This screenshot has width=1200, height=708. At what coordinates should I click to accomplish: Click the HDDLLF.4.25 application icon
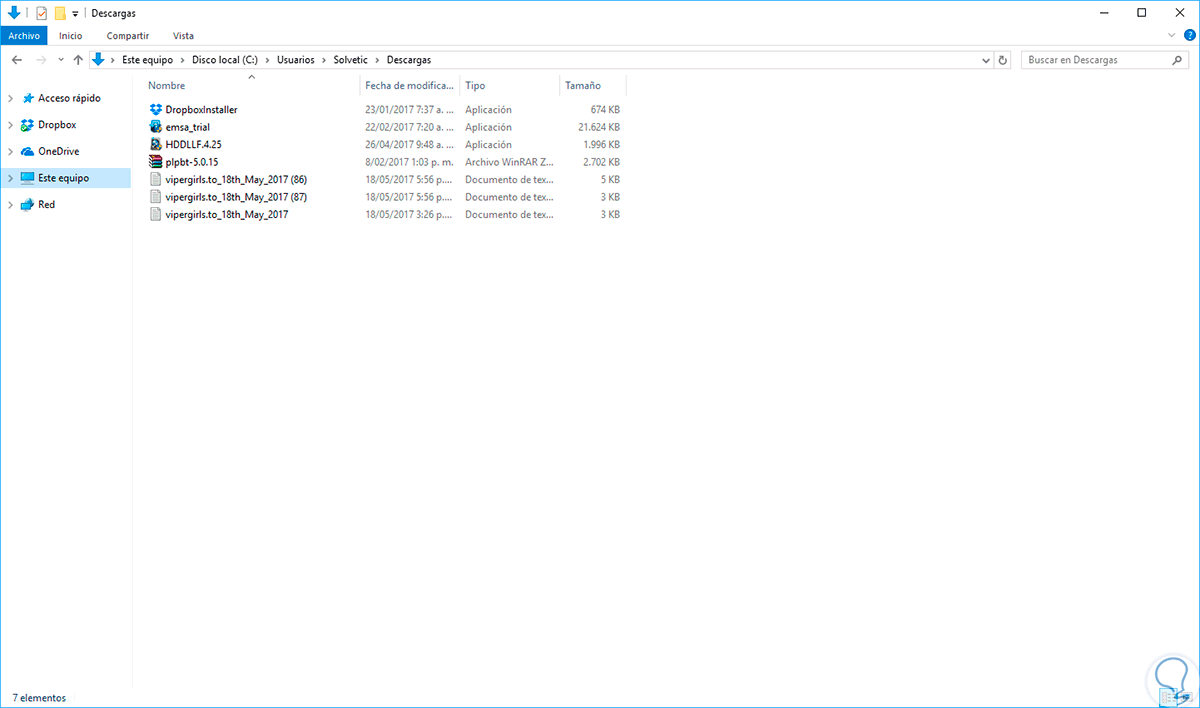[155, 144]
